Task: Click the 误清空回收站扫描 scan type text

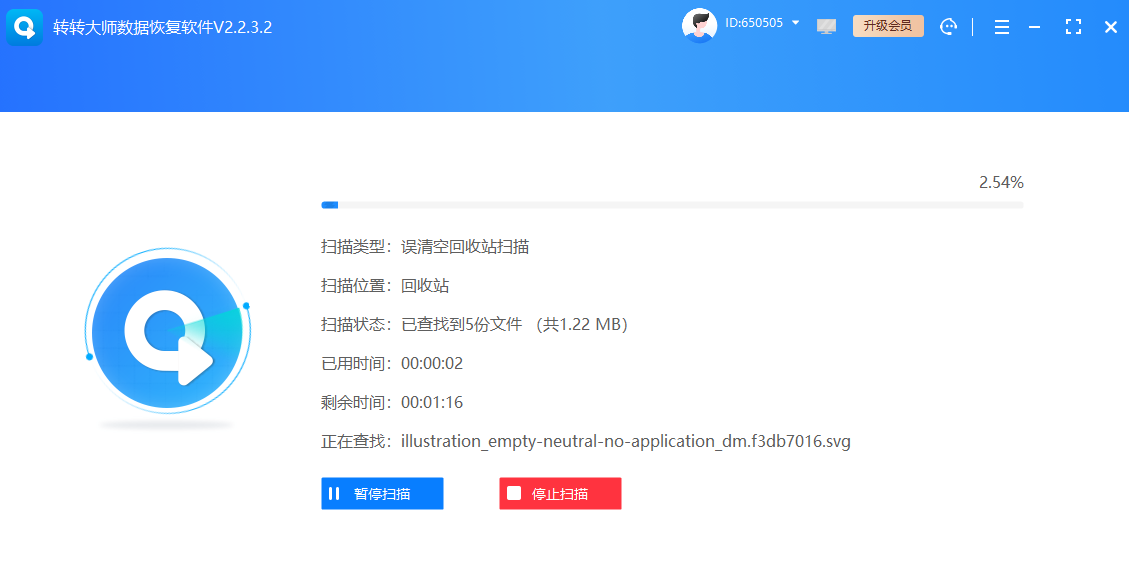Action: pyautogui.click(x=465, y=247)
